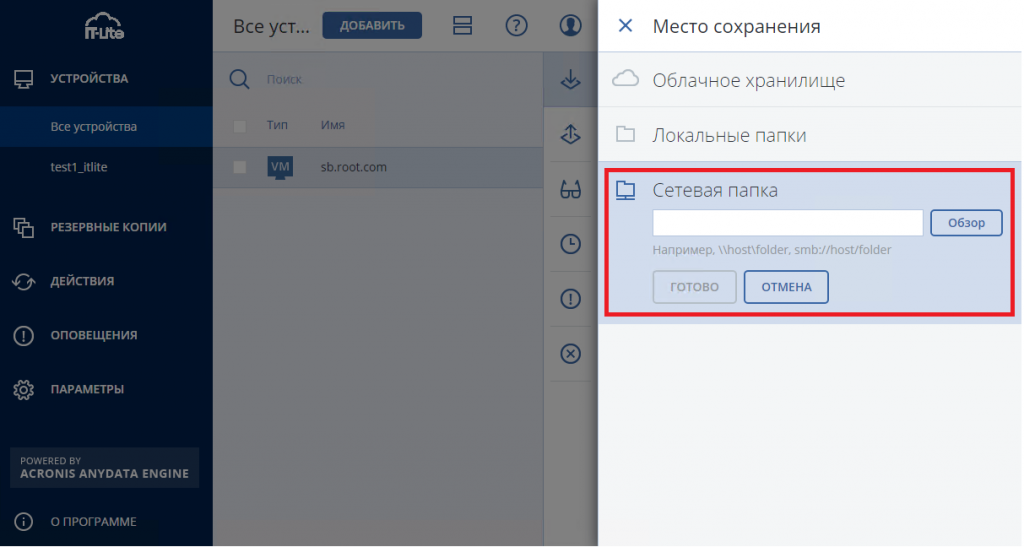
Task: Open the test1_itlite device group
Action: point(79,167)
